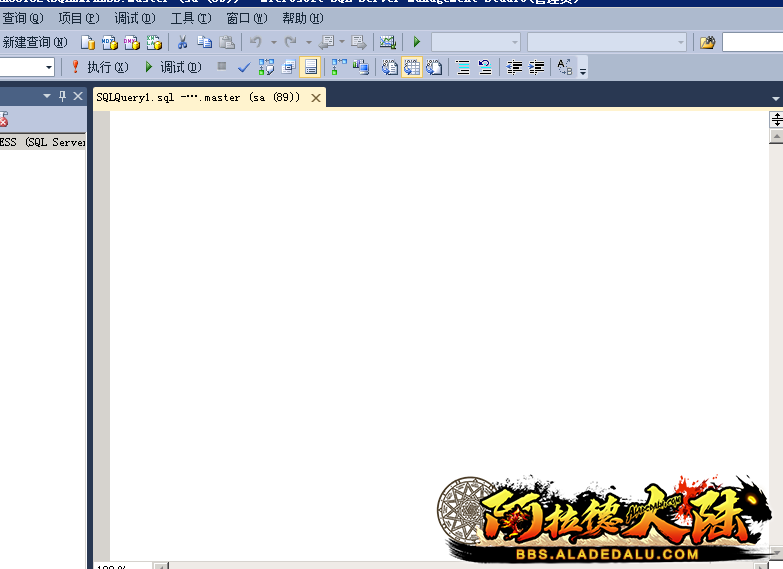Screen dimensions: 783x569
Task: Click the Comment out selected lines icon
Action: [463, 67]
